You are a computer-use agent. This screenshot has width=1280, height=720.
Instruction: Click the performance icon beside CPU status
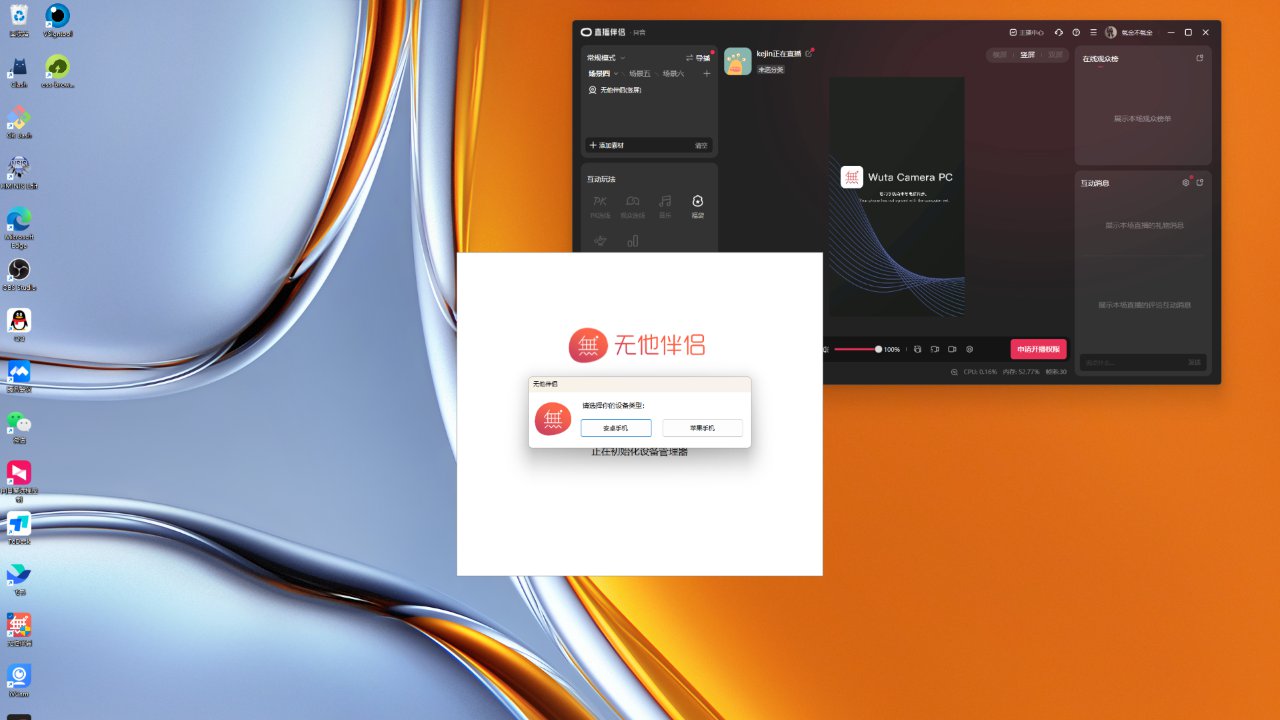click(x=955, y=372)
